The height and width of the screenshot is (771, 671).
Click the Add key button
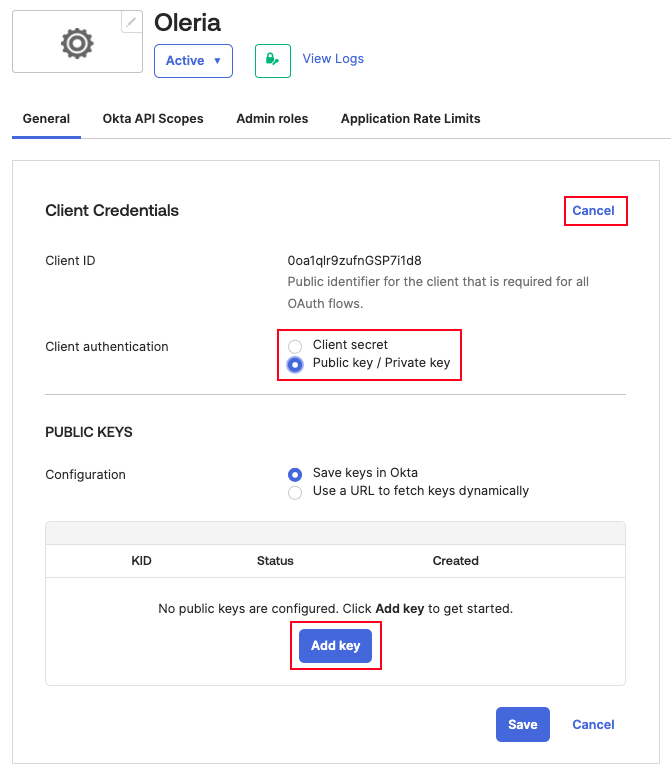click(x=335, y=646)
